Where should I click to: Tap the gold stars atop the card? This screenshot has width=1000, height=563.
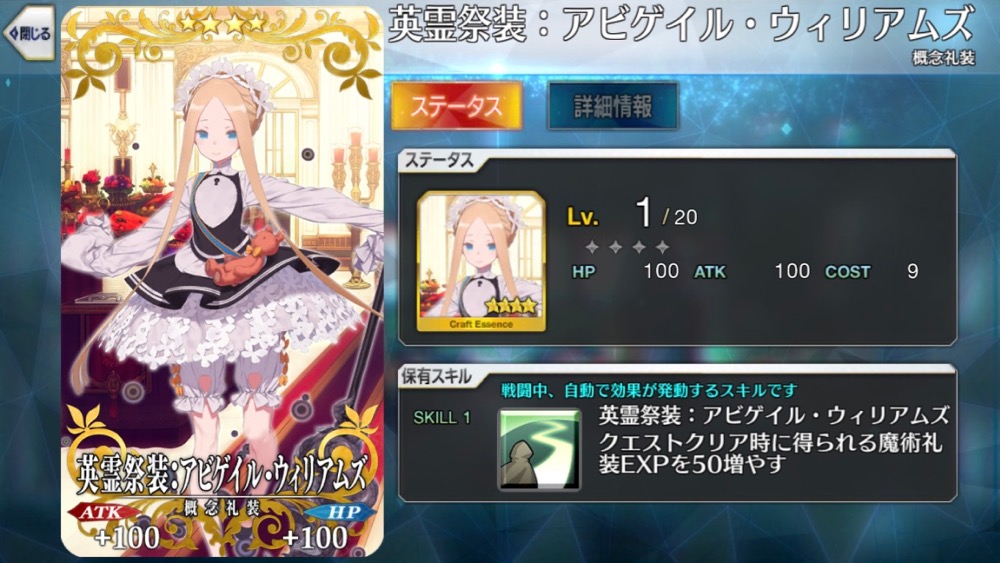tap(223, 24)
